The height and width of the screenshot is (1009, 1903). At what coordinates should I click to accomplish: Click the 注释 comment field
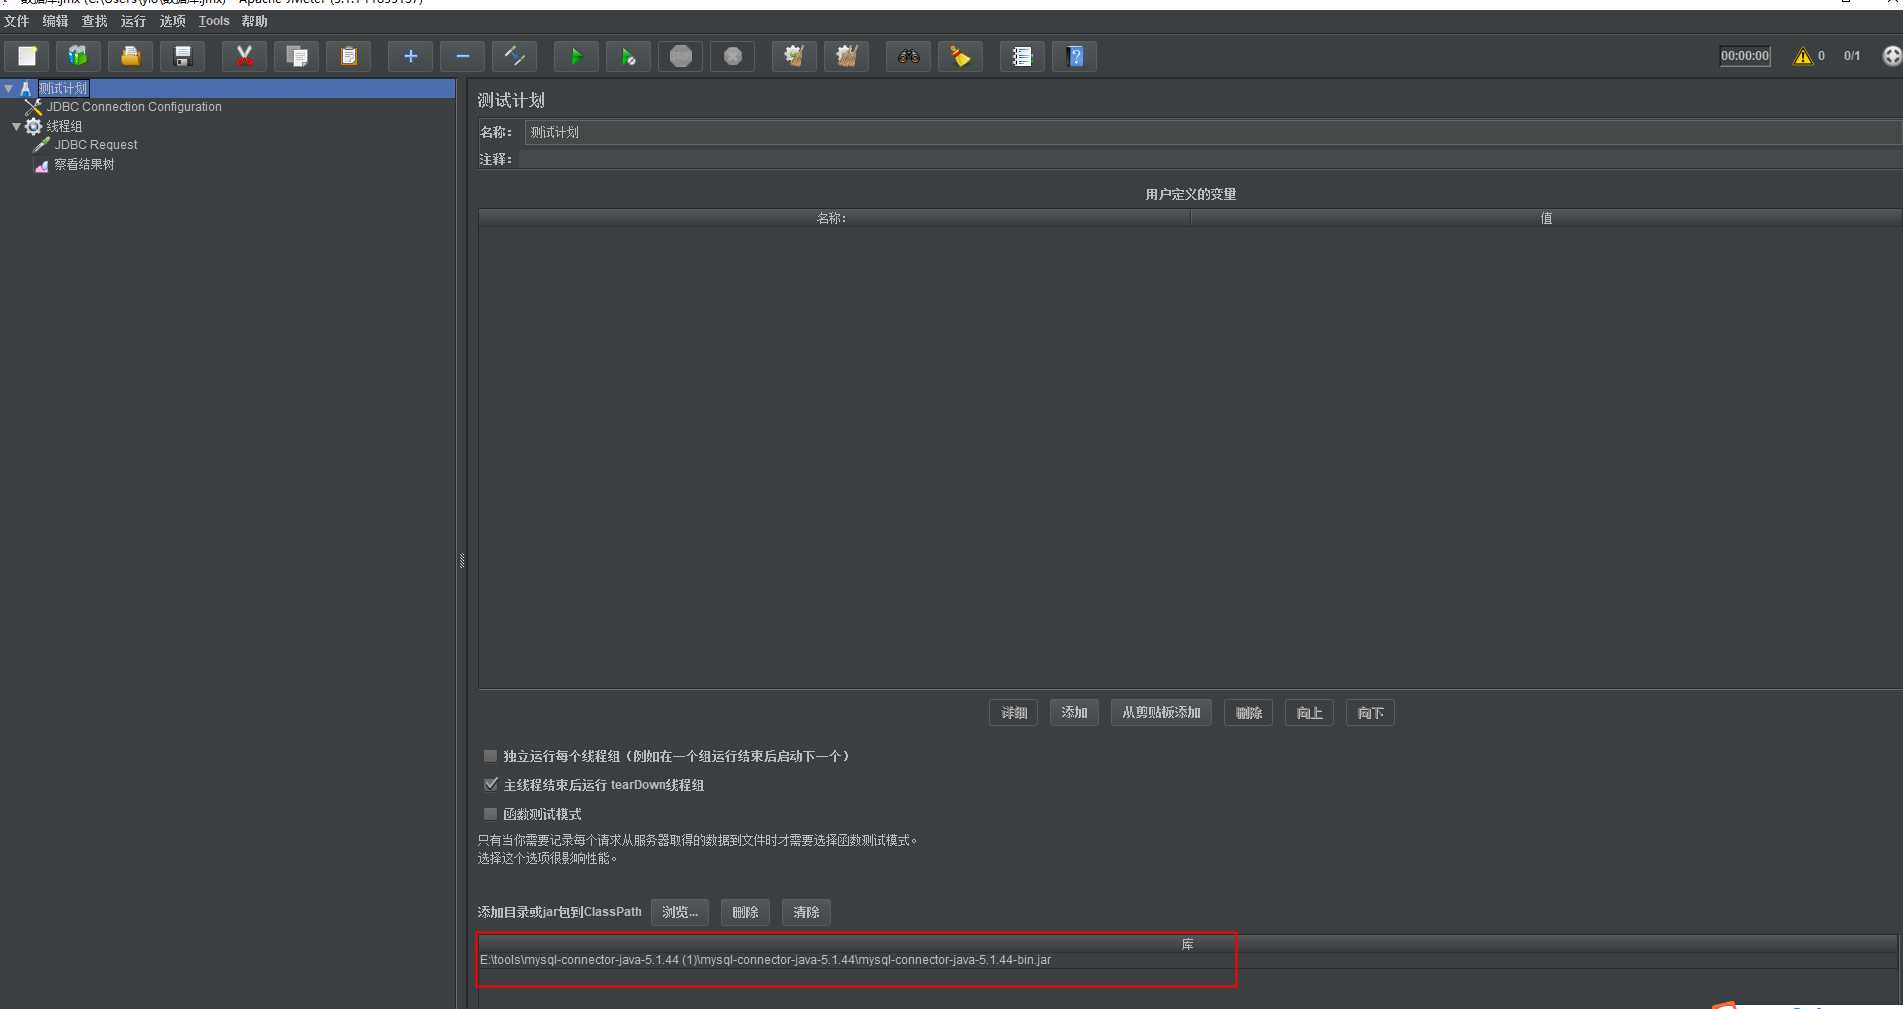click(x=1210, y=159)
